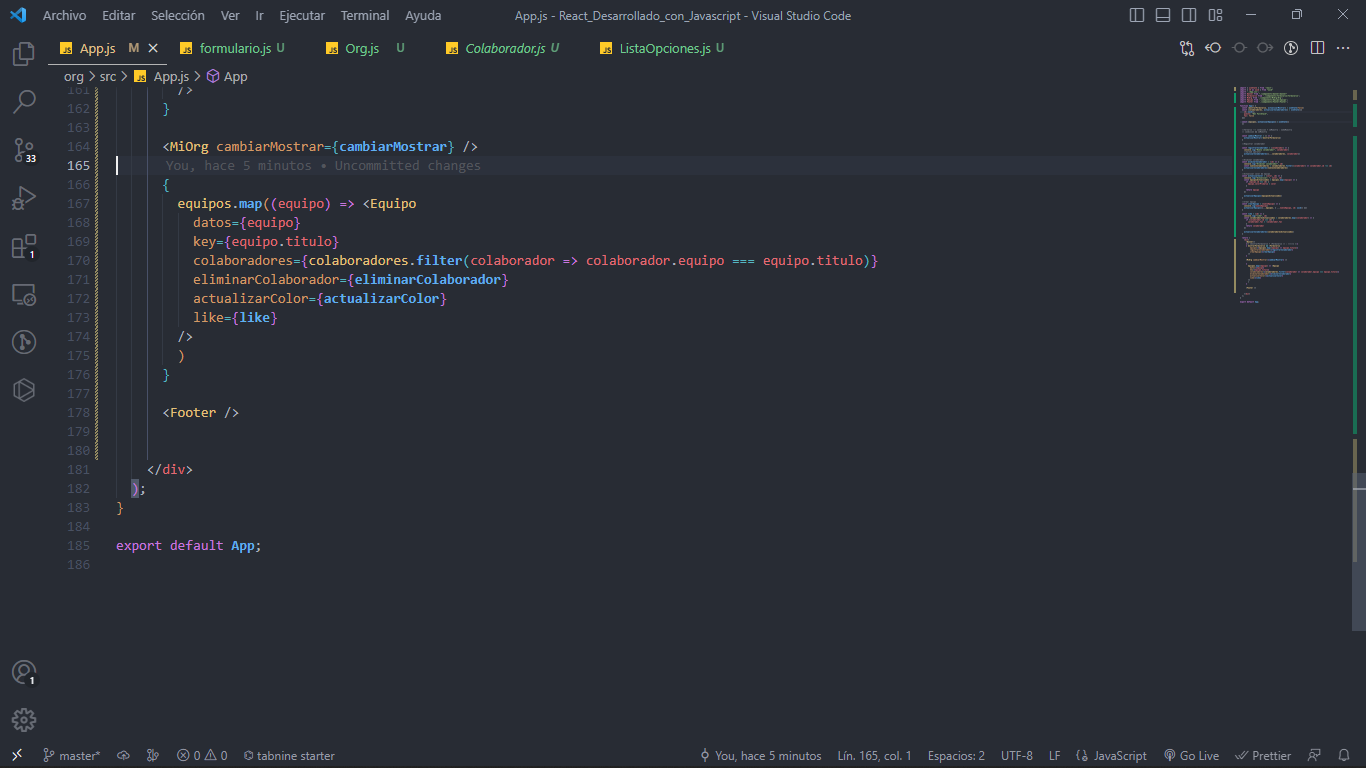
Task: Open the Accounts menu icon
Action: [24, 673]
